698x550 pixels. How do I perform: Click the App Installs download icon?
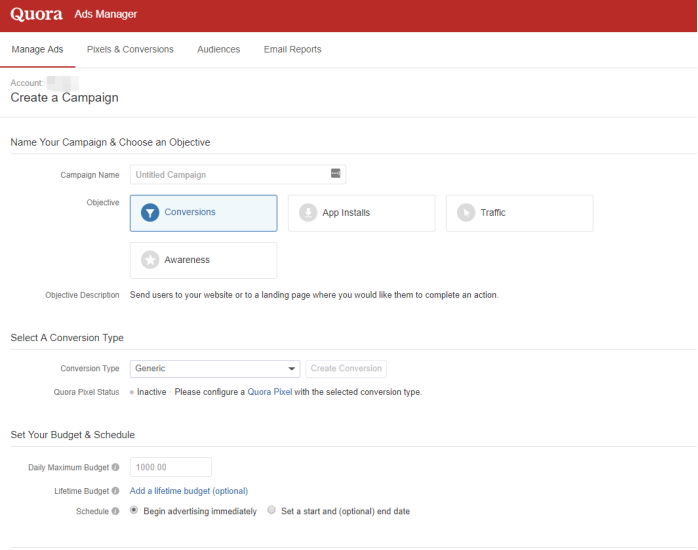pyautogui.click(x=308, y=213)
